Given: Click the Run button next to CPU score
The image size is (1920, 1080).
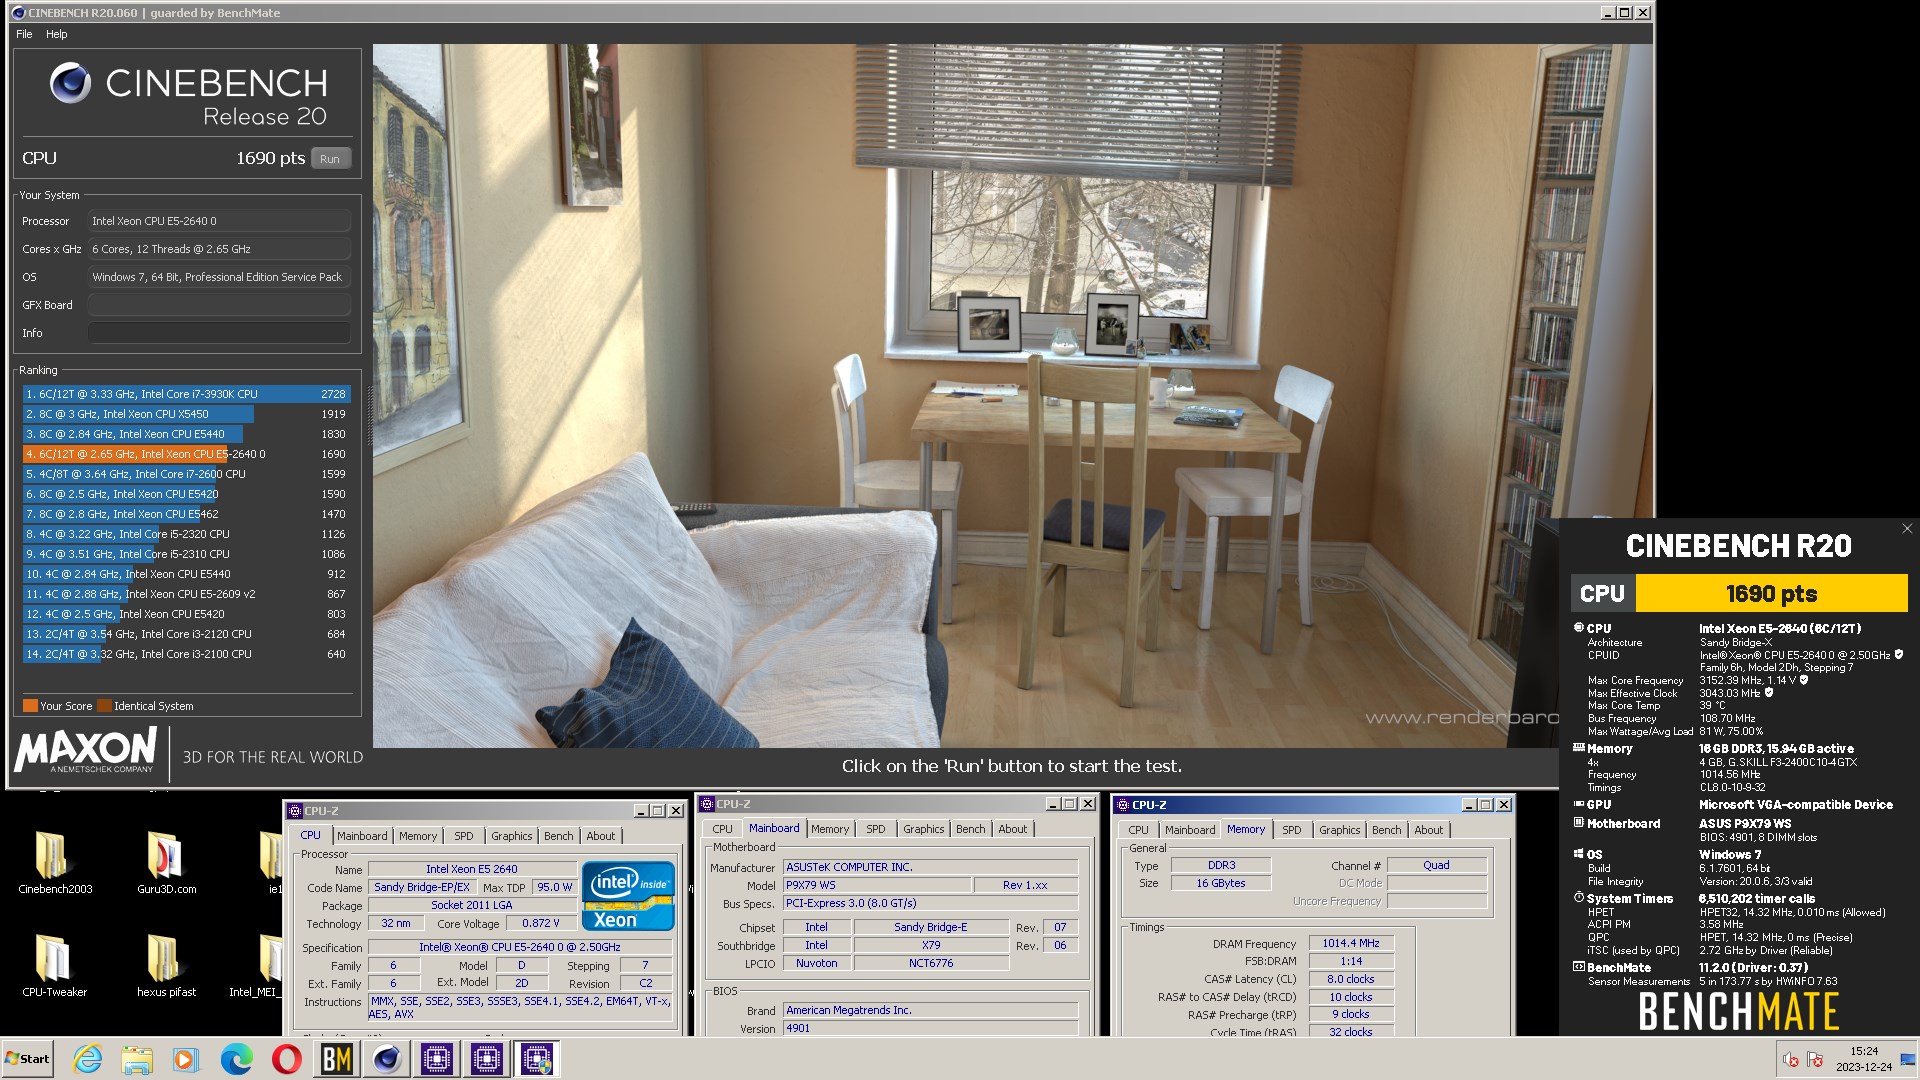Looking at the screenshot, I should pyautogui.click(x=330, y=159).
